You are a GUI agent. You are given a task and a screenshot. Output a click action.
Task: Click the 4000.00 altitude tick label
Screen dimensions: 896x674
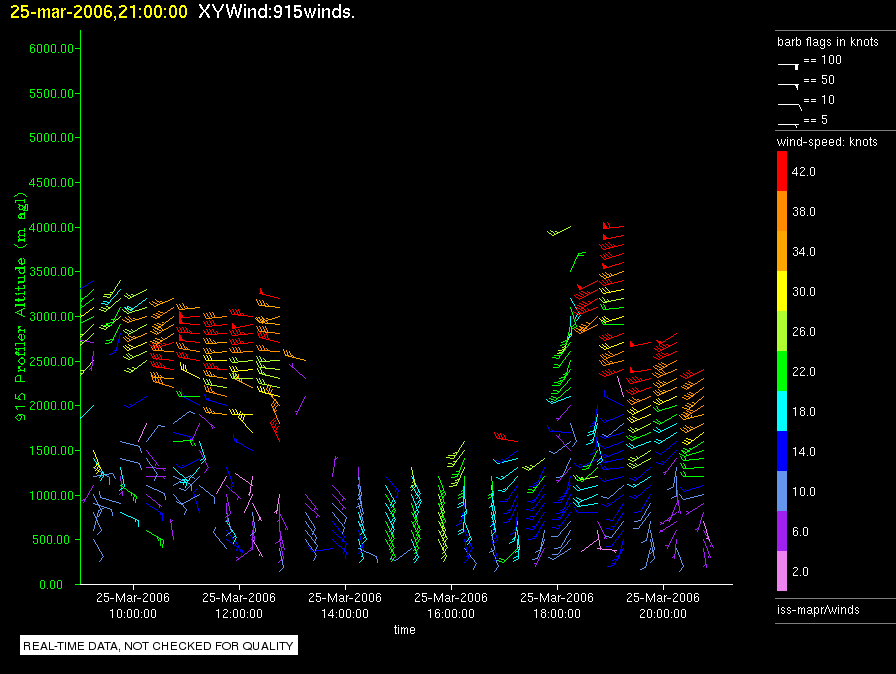point(51,227)
